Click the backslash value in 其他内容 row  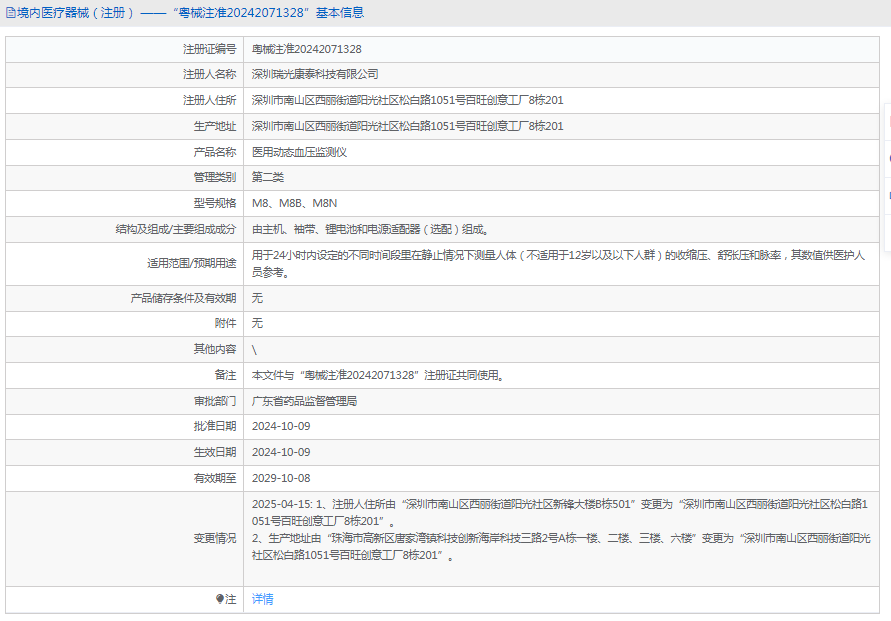[254, 350]
